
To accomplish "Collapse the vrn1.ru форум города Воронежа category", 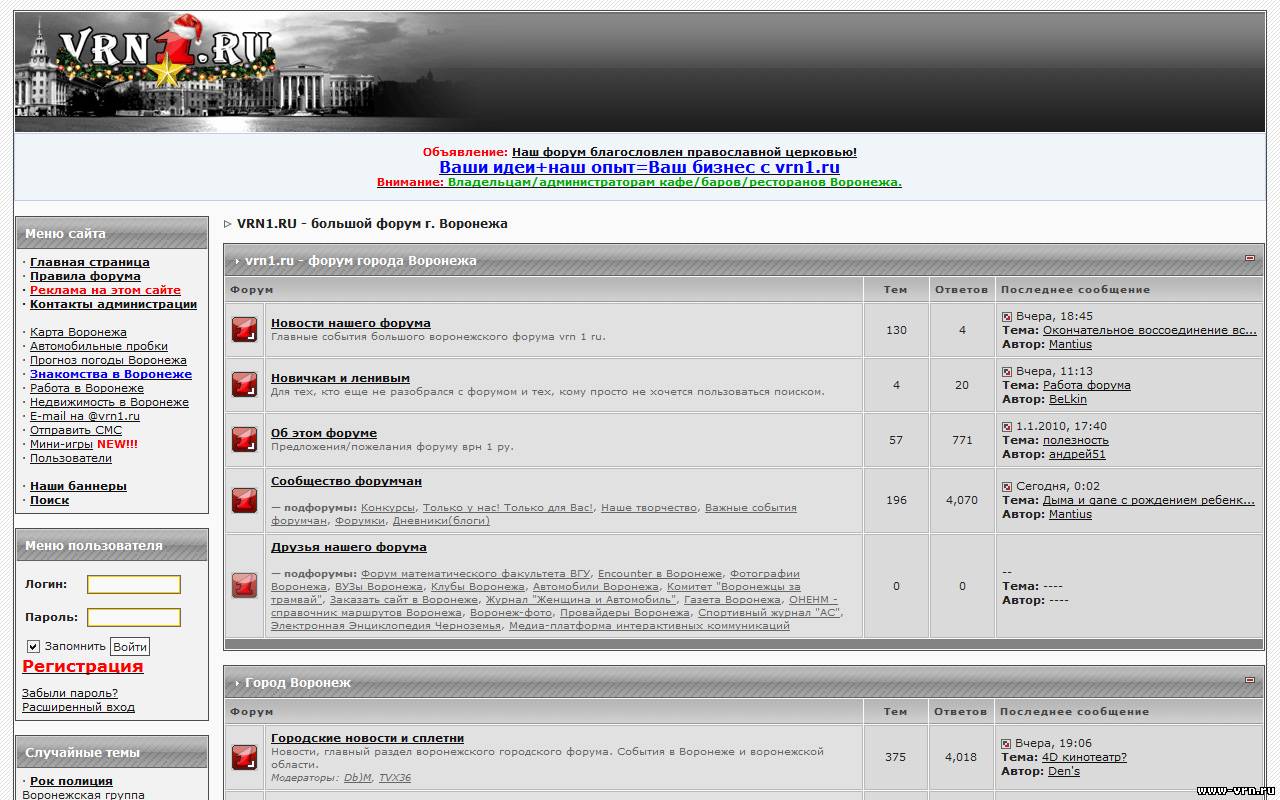I will [x=1249, y=259].
